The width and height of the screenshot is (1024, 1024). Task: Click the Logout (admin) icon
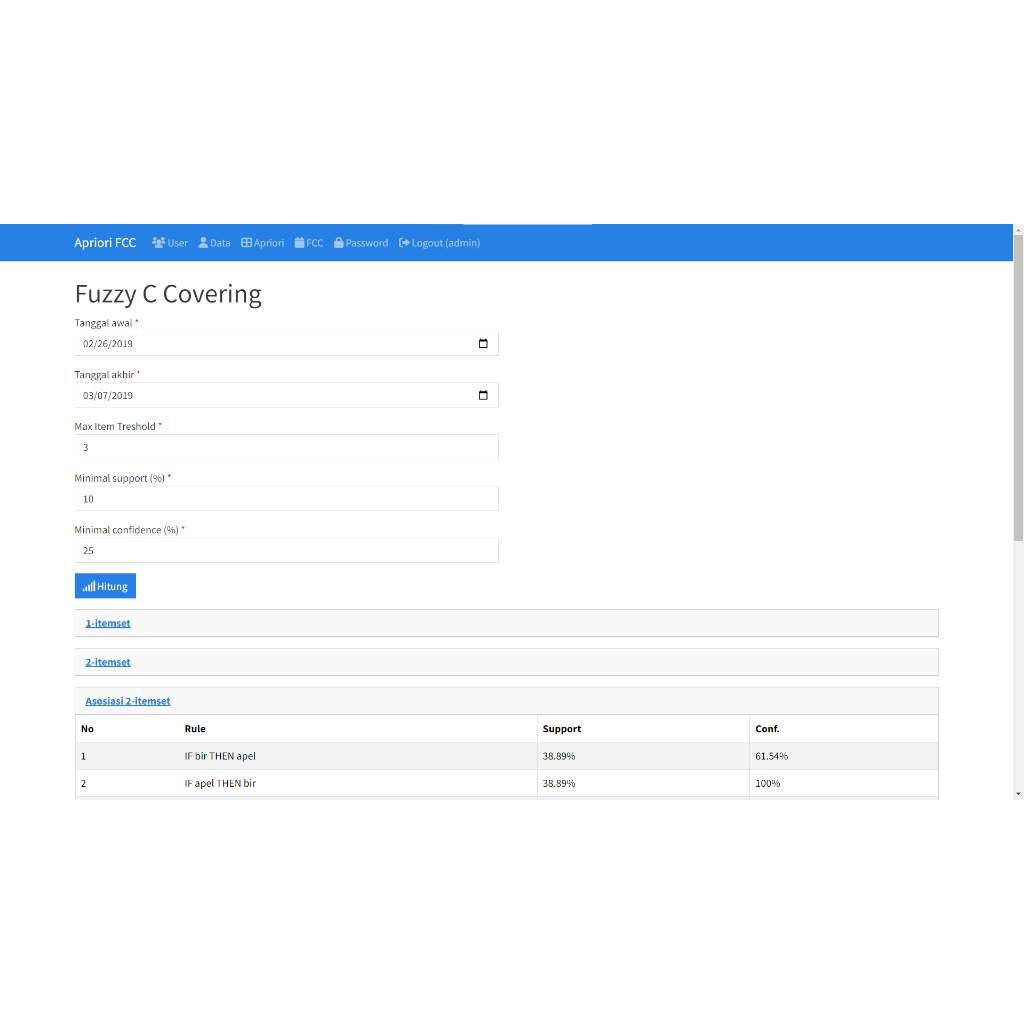(x=404, y=243)
